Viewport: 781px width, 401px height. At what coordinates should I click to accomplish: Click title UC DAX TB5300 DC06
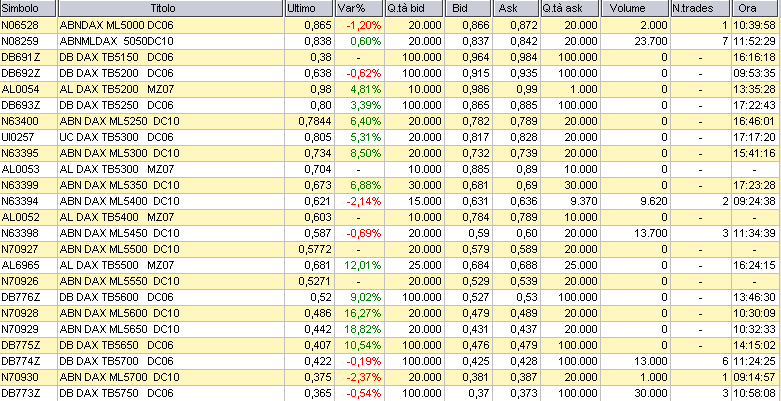[x=117, y=137]
